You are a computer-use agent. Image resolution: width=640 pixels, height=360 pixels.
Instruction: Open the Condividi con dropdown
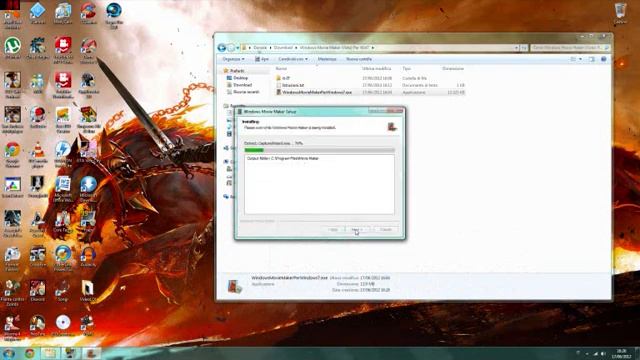pyautogui.click(x=293, y=59)
